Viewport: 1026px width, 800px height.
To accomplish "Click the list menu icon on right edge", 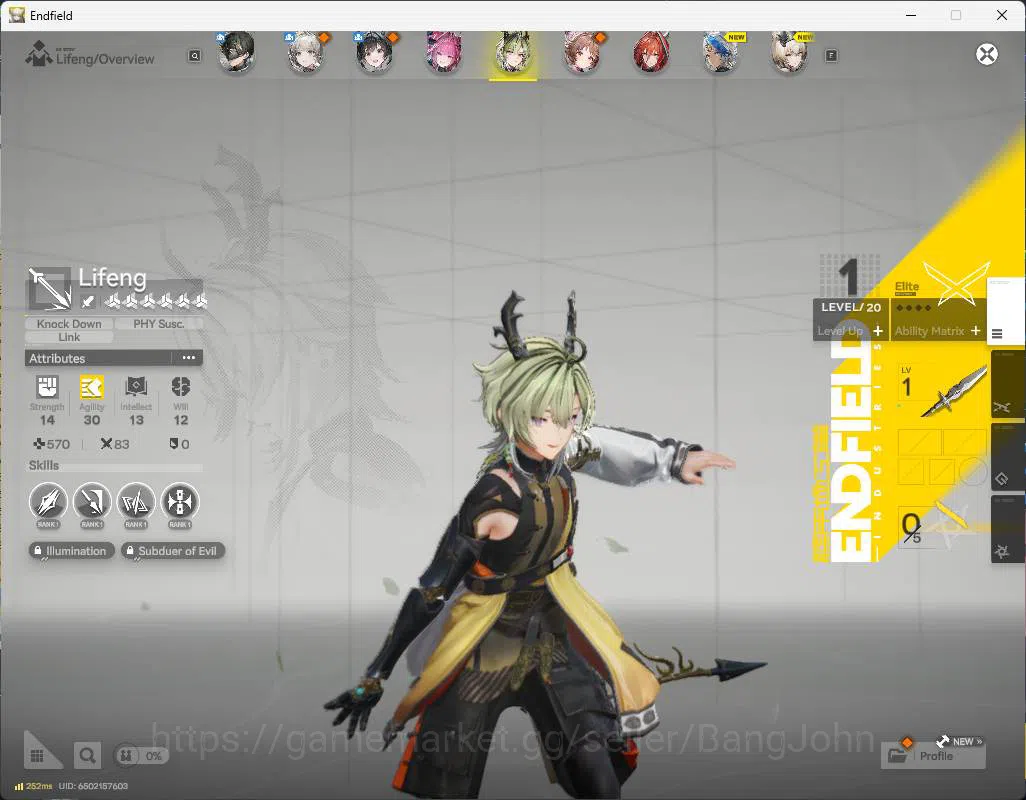I will [x=997, y=334].
